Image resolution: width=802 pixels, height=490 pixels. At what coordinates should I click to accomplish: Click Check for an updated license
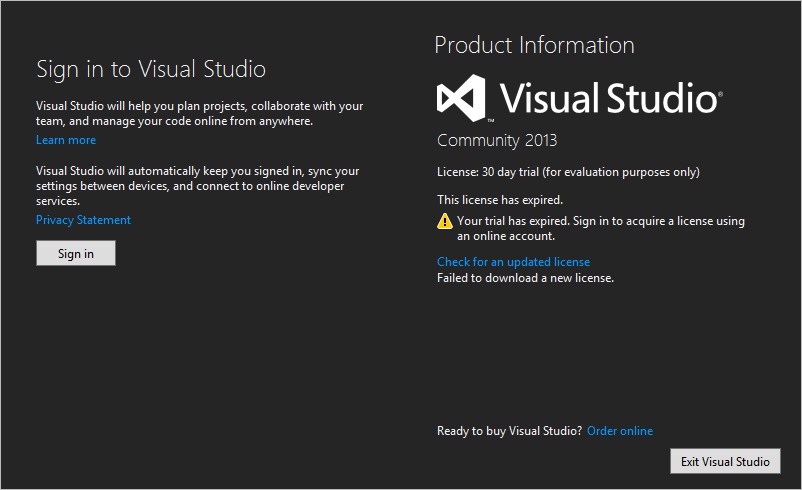513,262
